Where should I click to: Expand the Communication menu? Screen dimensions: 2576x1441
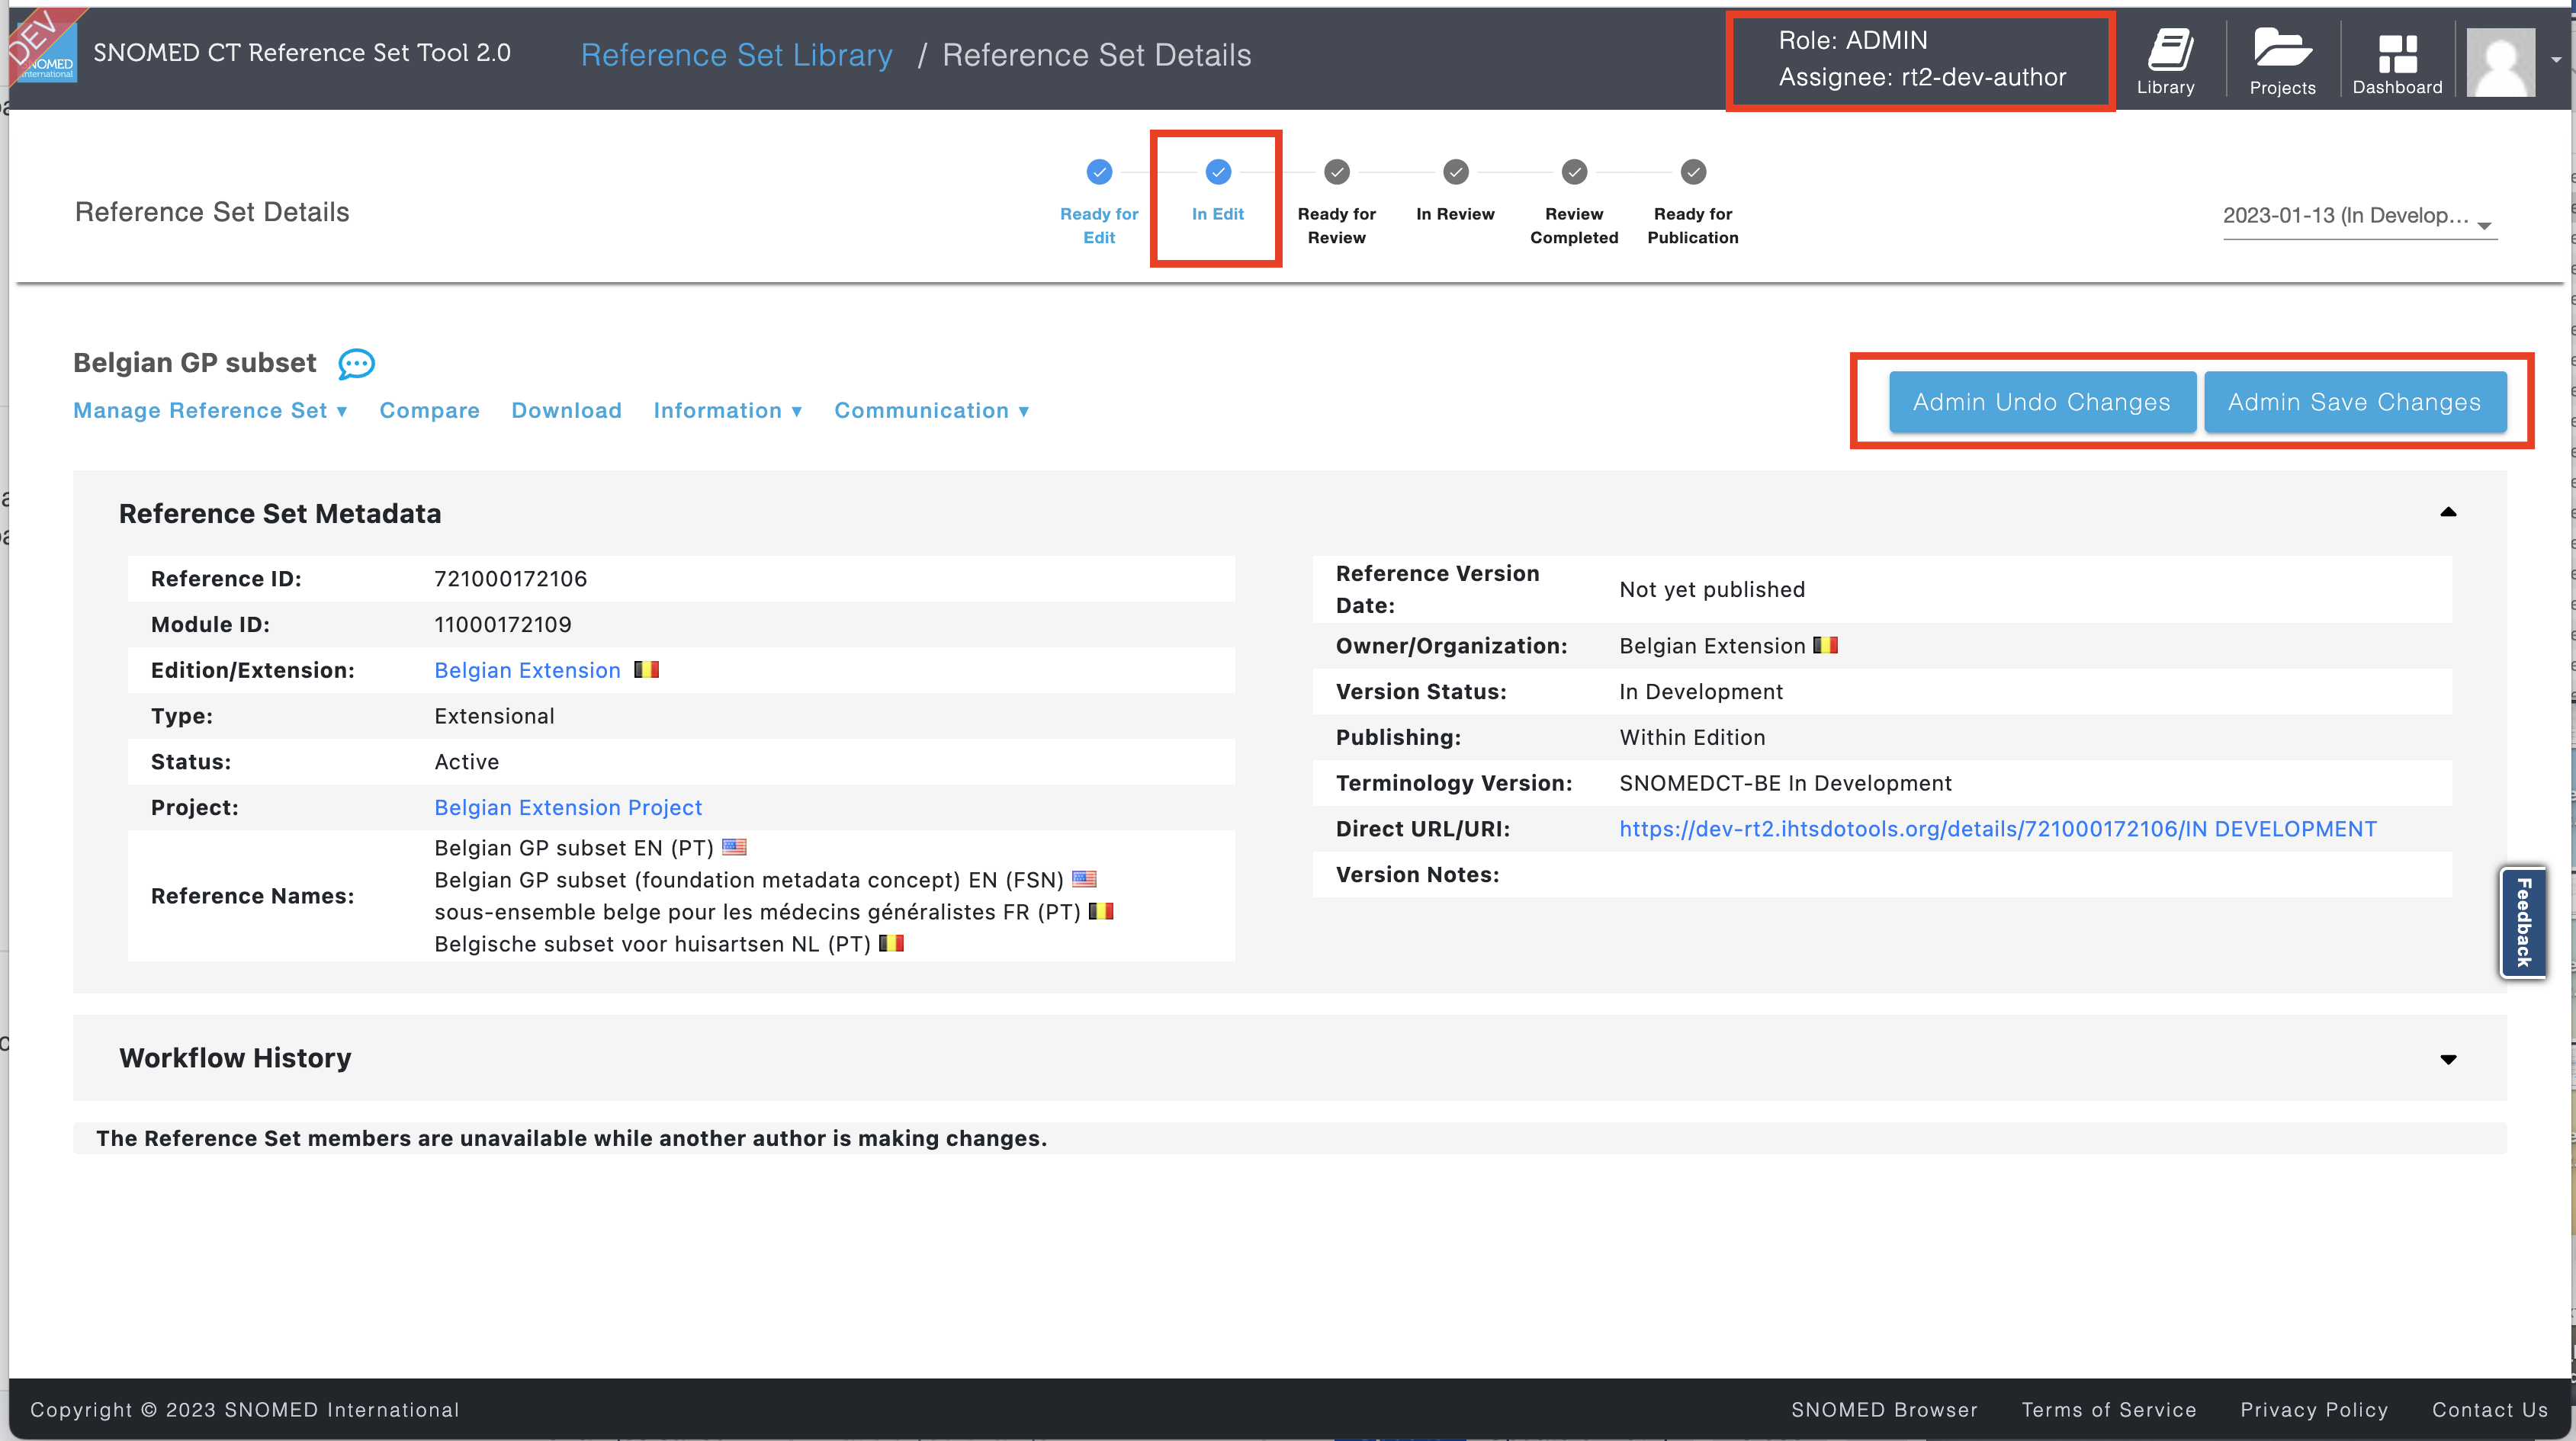(x=931, y=410)
